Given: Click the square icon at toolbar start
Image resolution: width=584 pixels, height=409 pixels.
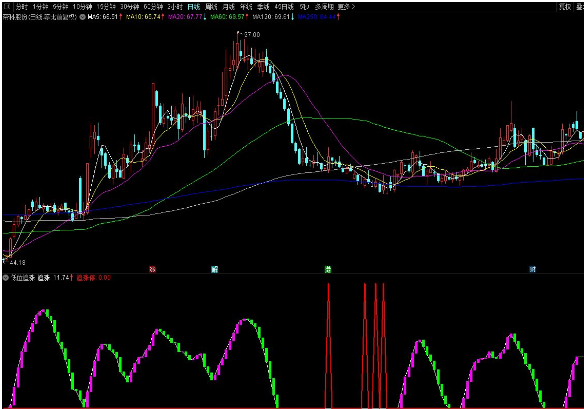Looking at the screenshot, I should (x=7, y=6).
